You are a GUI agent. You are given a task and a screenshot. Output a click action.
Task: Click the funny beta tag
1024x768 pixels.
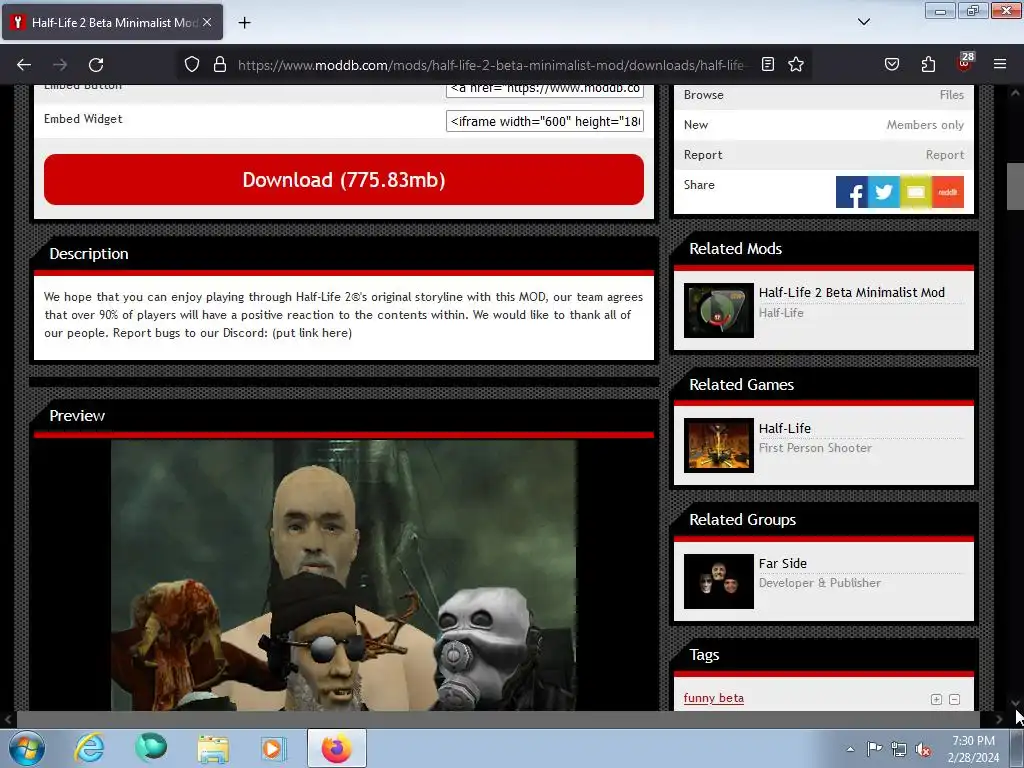(713, 698)
